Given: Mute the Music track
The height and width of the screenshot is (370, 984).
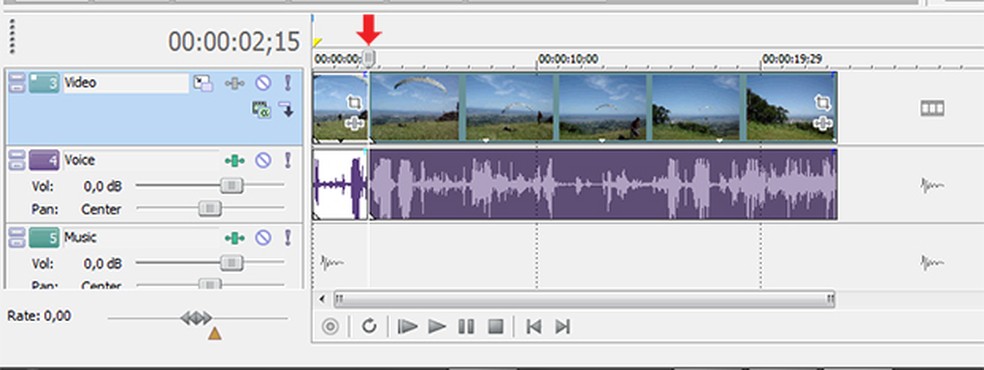Looking at the screenshot, I should (x=263, y=238).
